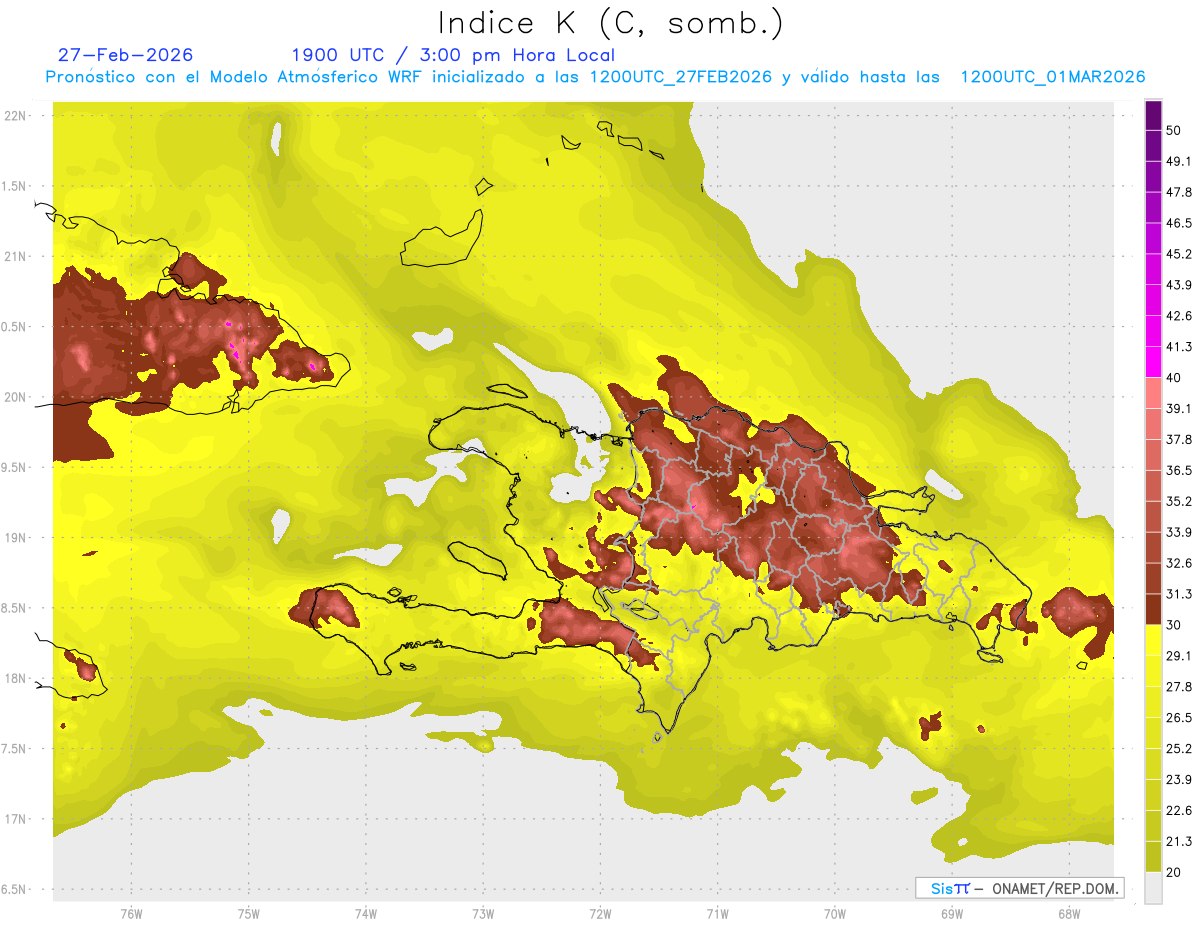Click the WRF model forecast description line

(595, 77)
